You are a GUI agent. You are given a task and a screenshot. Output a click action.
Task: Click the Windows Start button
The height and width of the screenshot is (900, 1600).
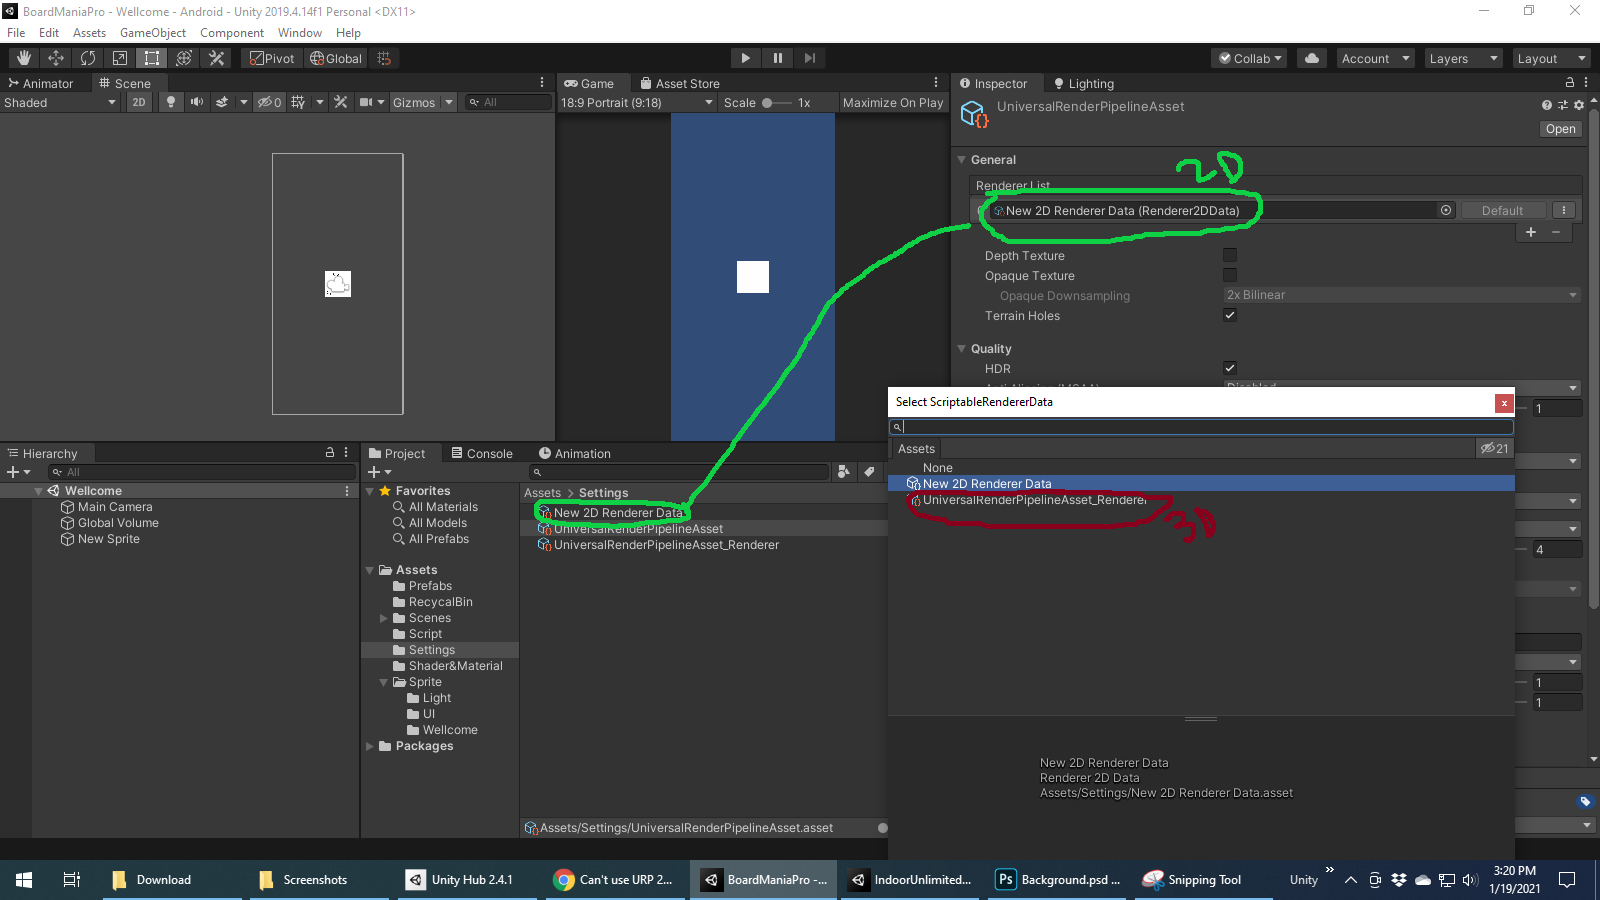24,880
